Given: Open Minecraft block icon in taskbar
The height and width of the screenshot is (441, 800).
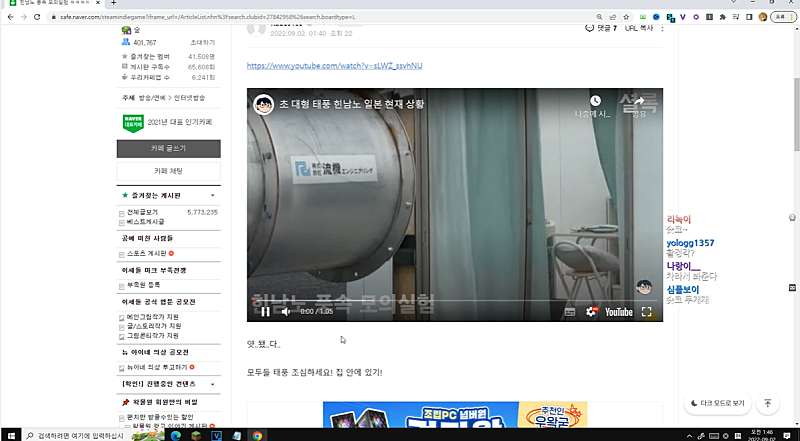Looking at the screenshot, I should [196, 435].
